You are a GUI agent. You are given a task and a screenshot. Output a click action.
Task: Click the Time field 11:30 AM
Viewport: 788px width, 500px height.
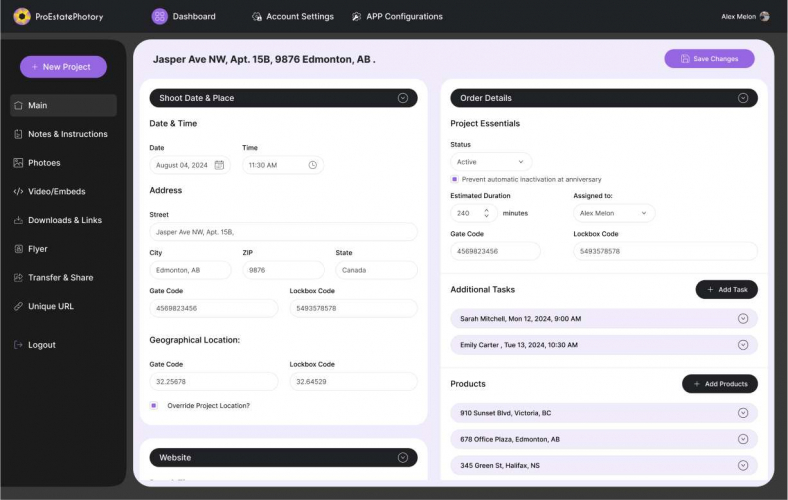click(x=283, y=165)
